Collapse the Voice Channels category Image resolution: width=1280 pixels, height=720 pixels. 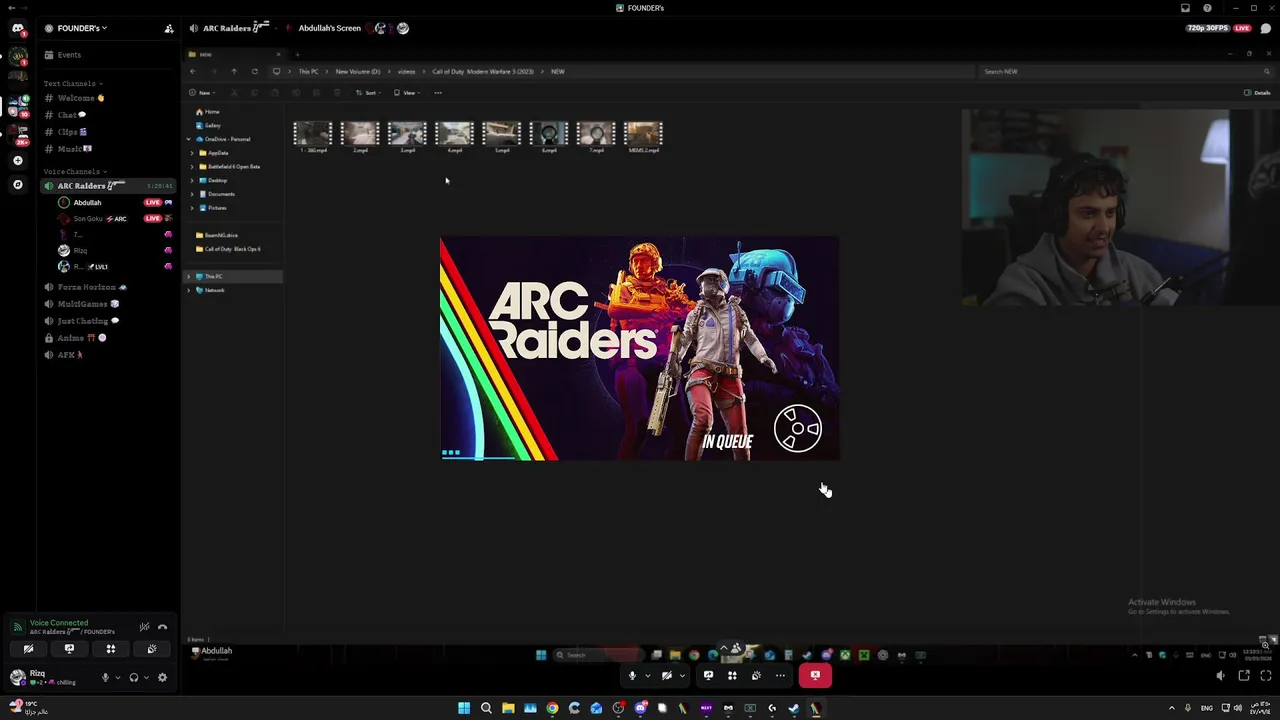coord(74,171)
